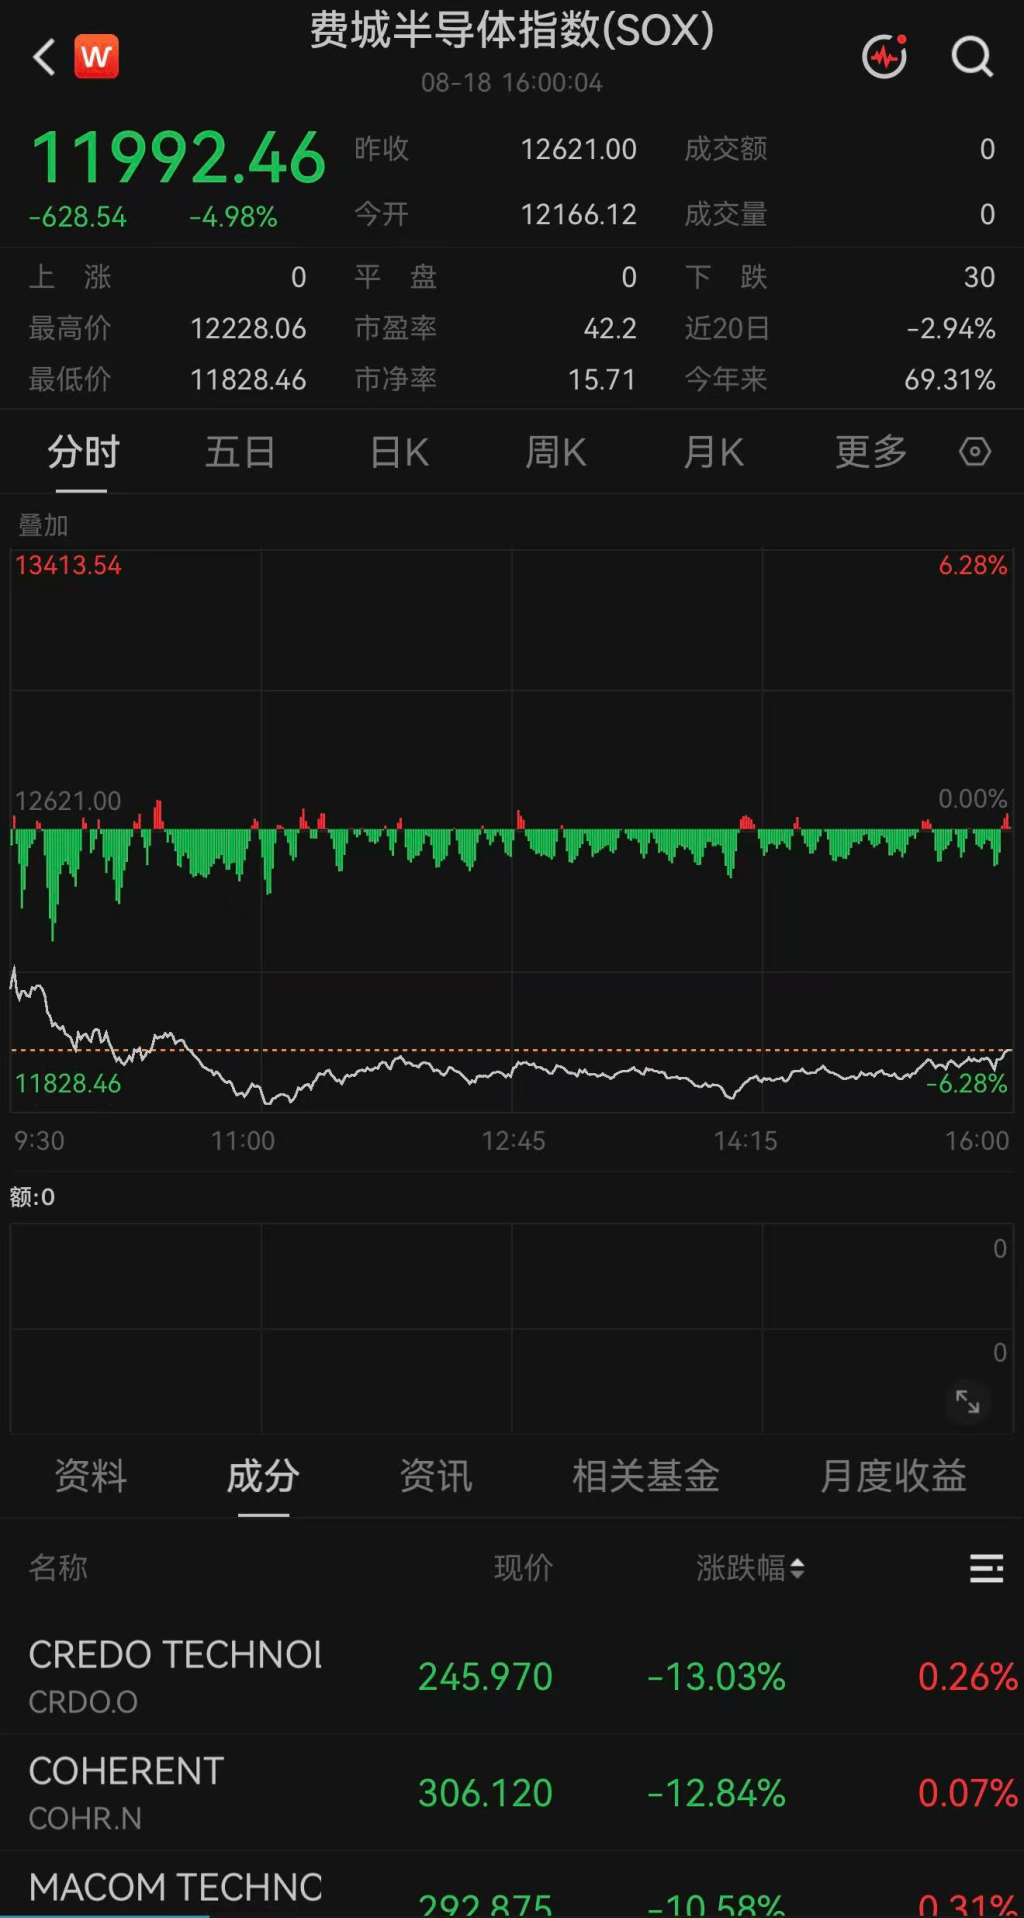1024x1918 pixels.
Task: Tap the title 费城半导体指数(SOX)
Action: coord(512,31)
